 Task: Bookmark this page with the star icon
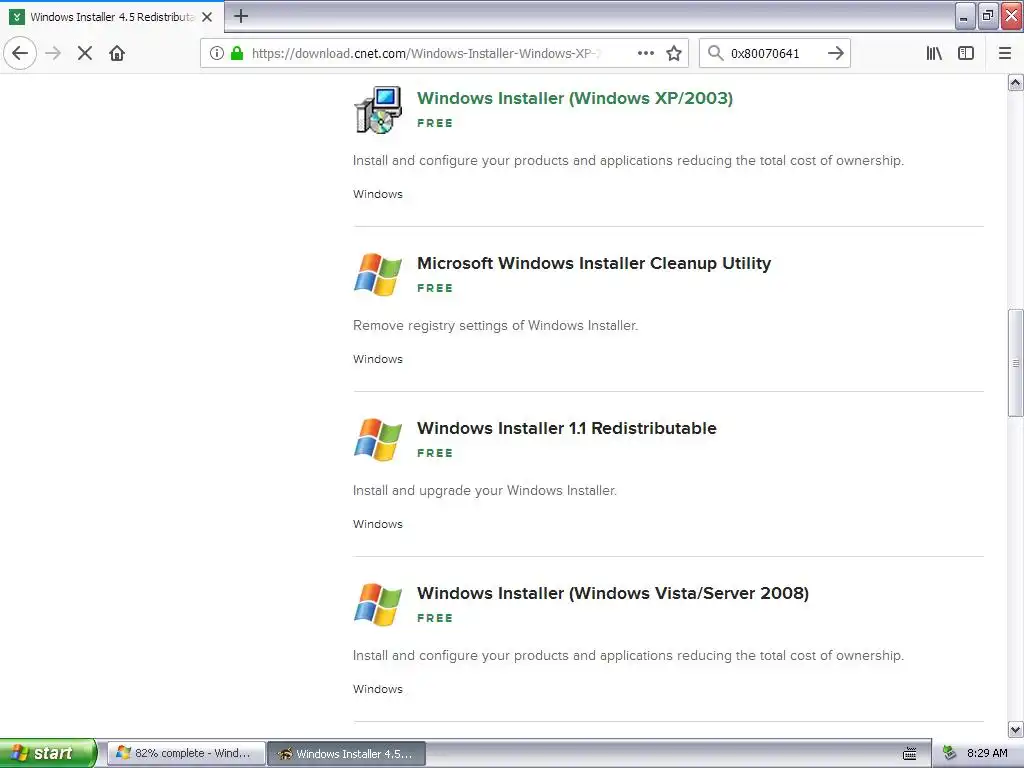(x=674, y=53)
